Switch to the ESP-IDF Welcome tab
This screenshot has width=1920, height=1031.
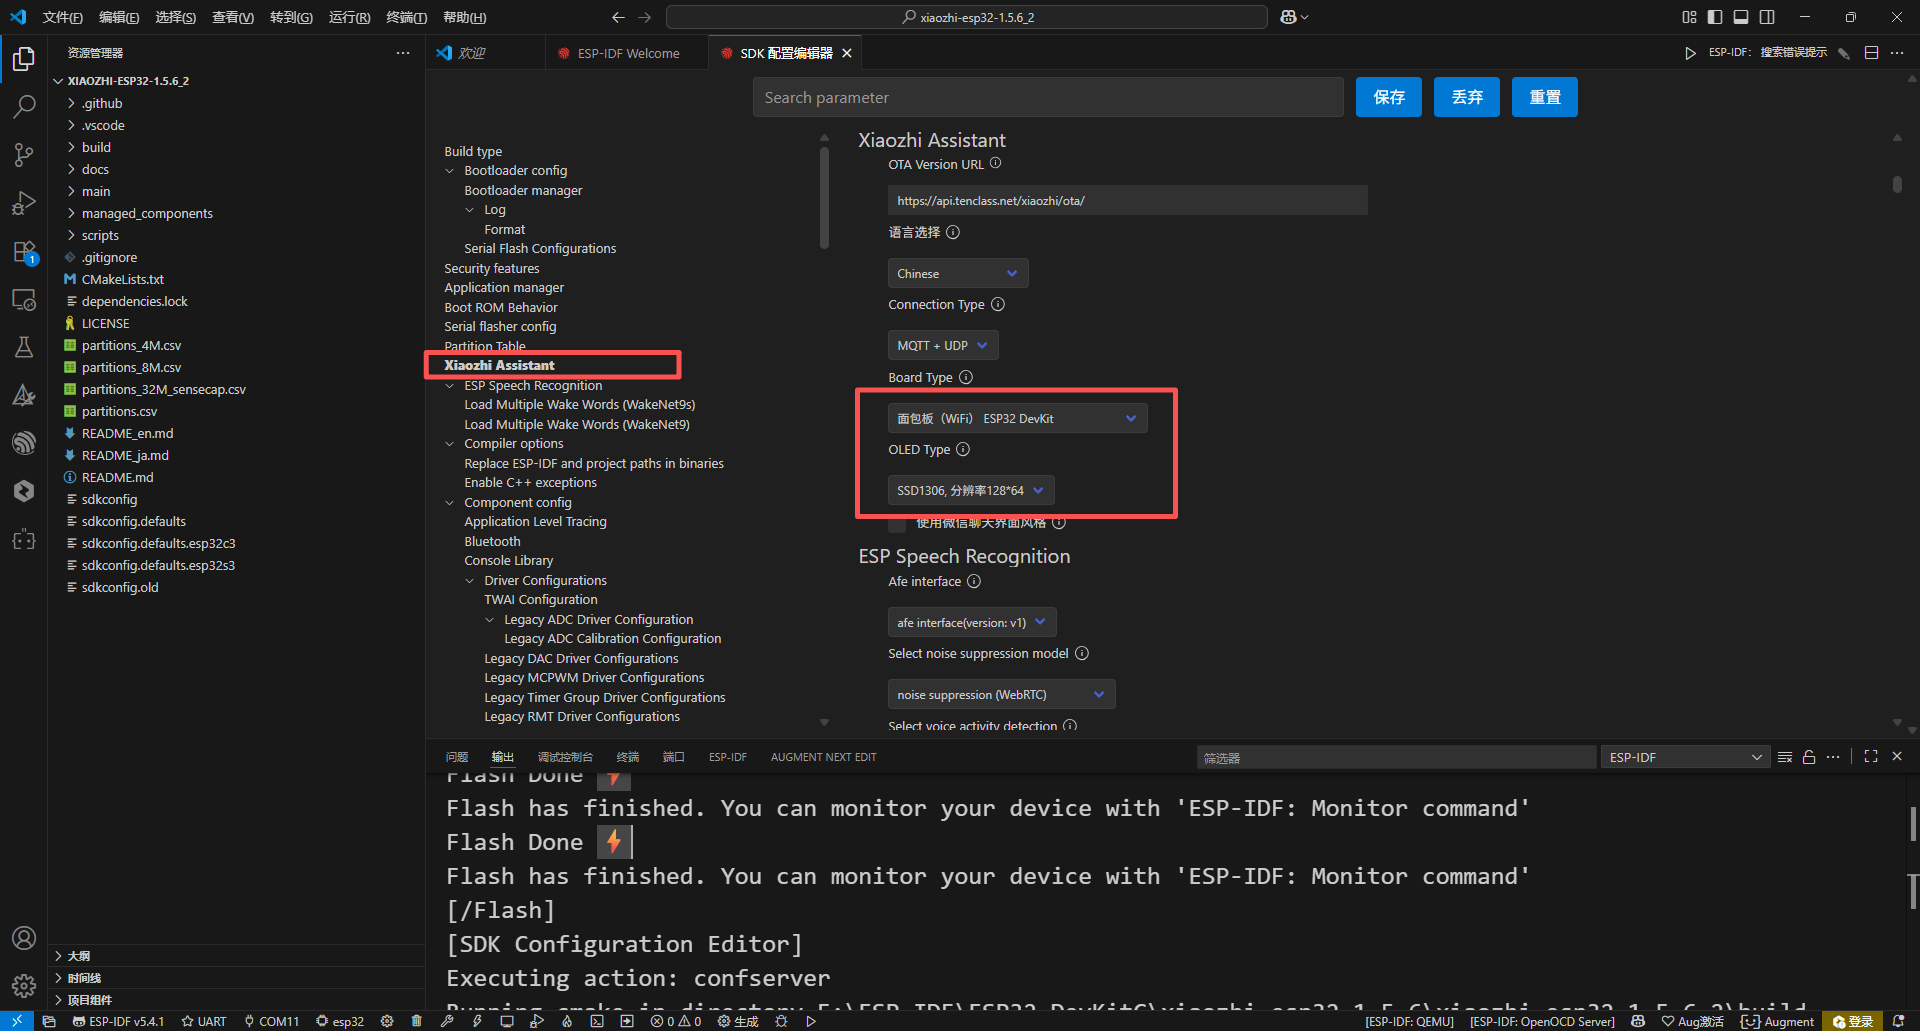(628, 53)
